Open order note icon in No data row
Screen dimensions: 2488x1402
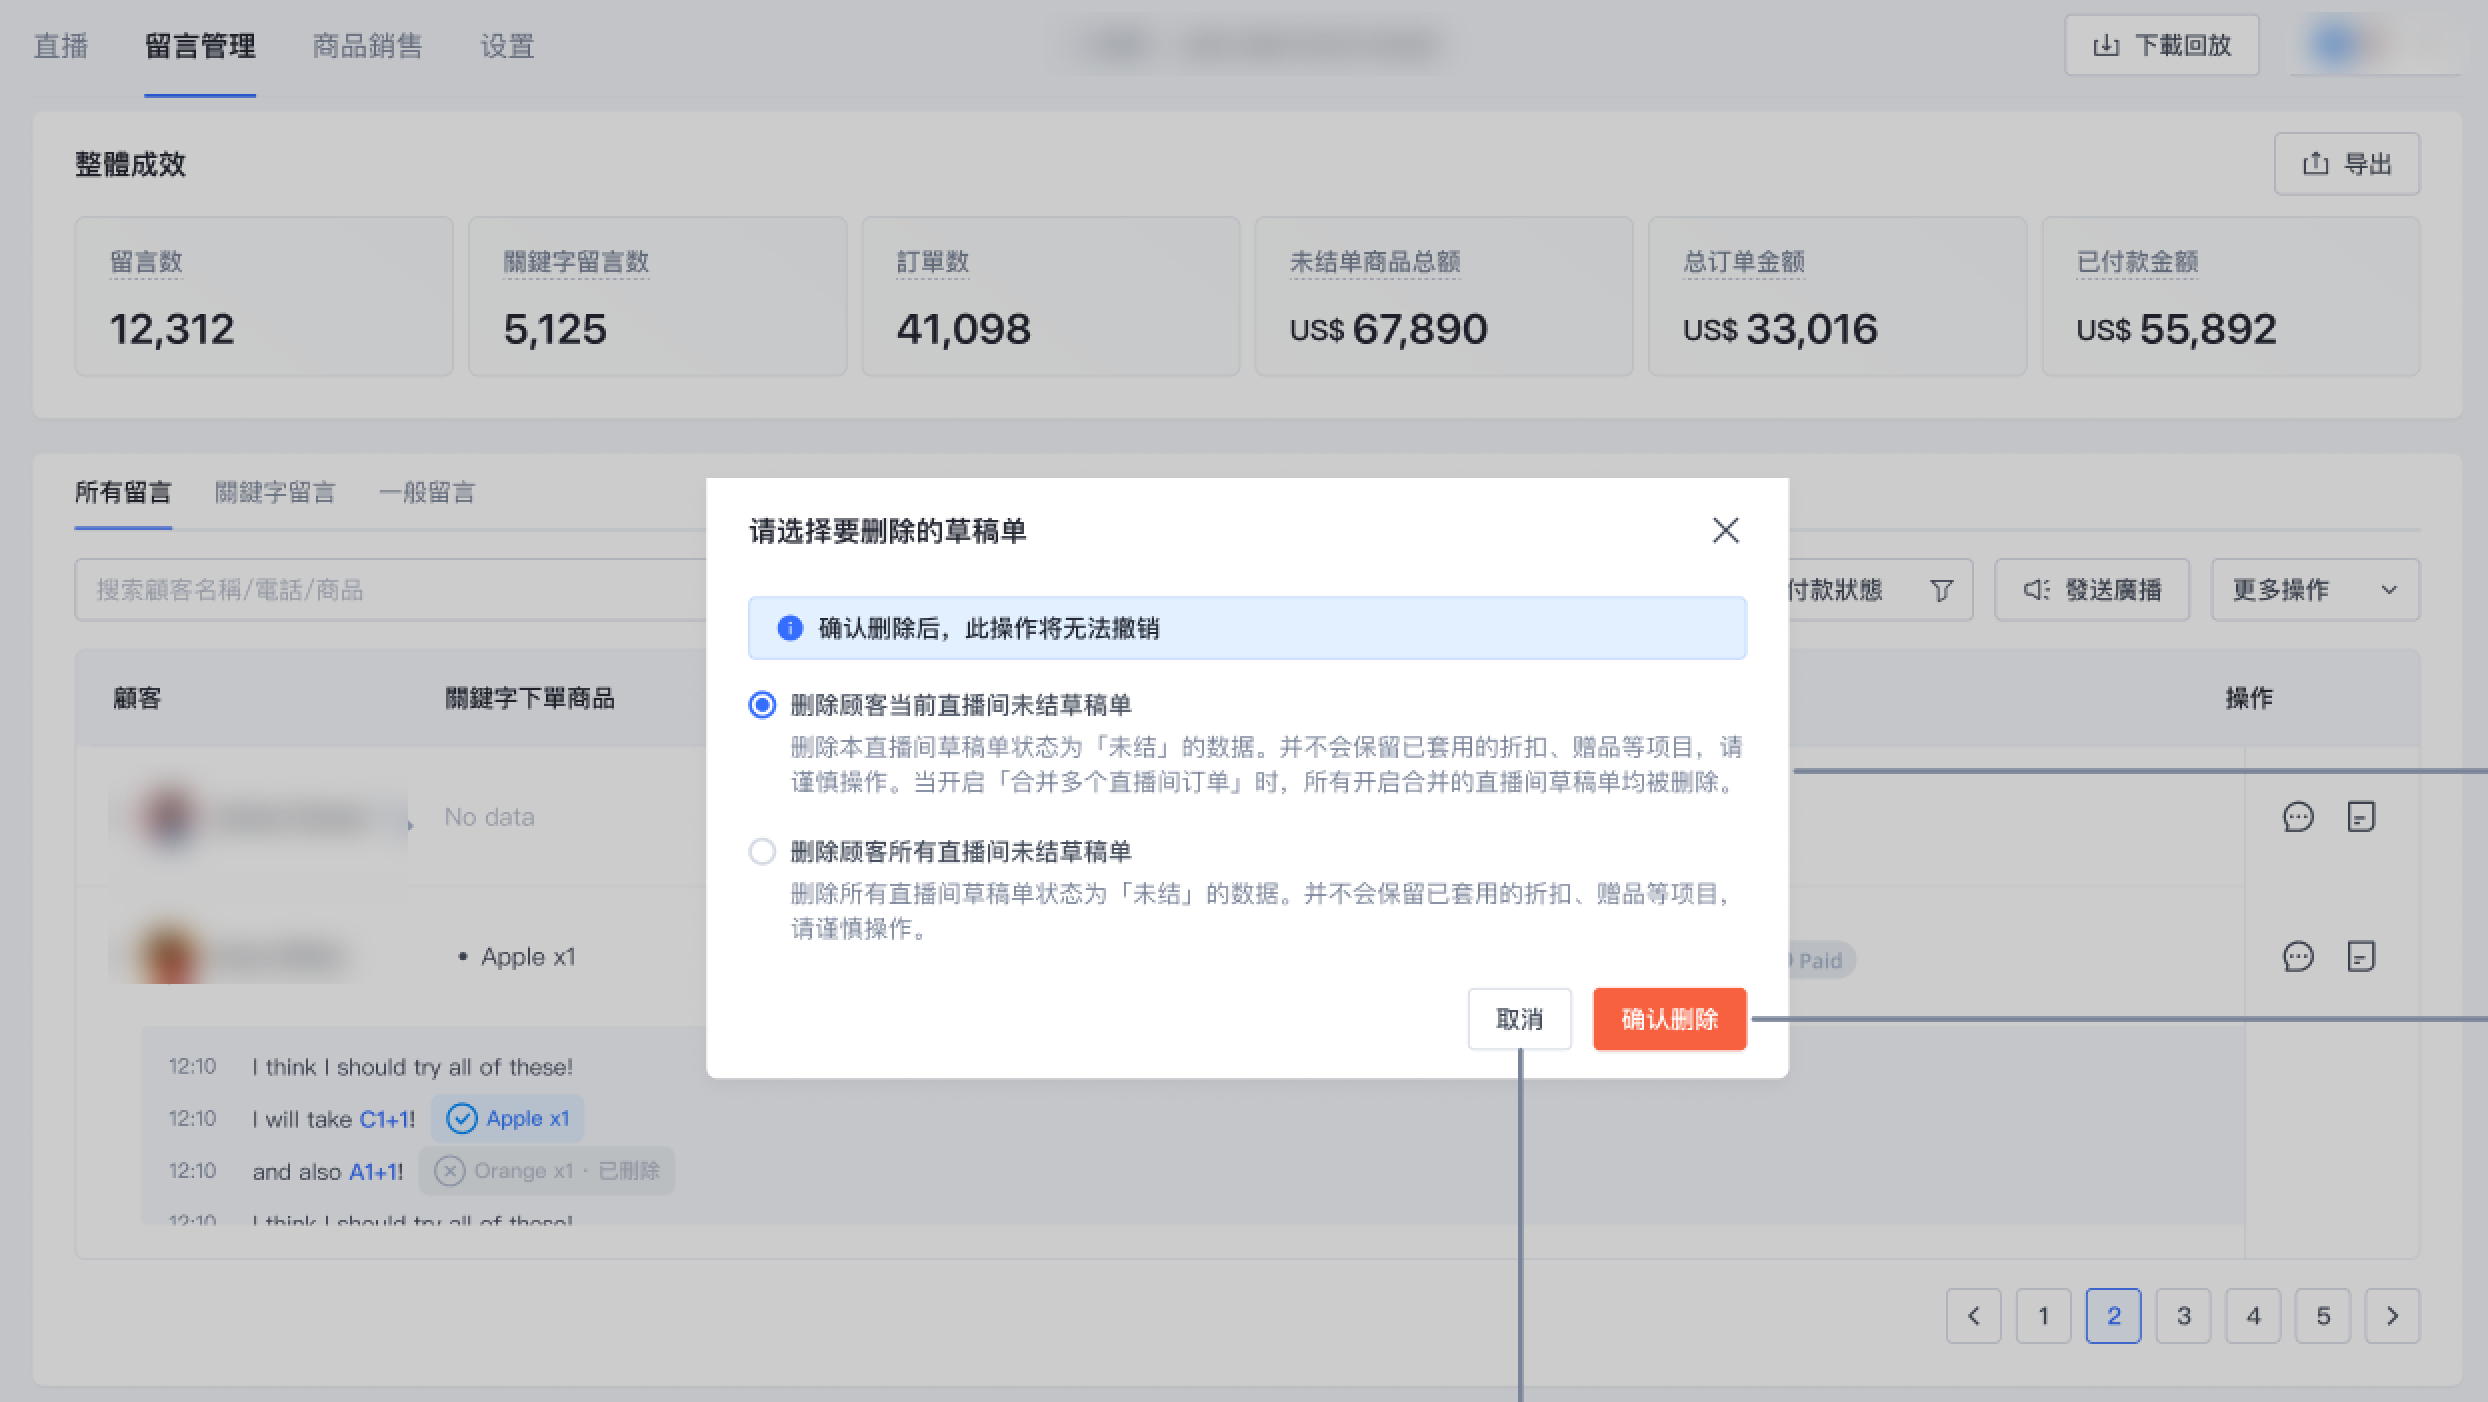tap(2361, 817)
